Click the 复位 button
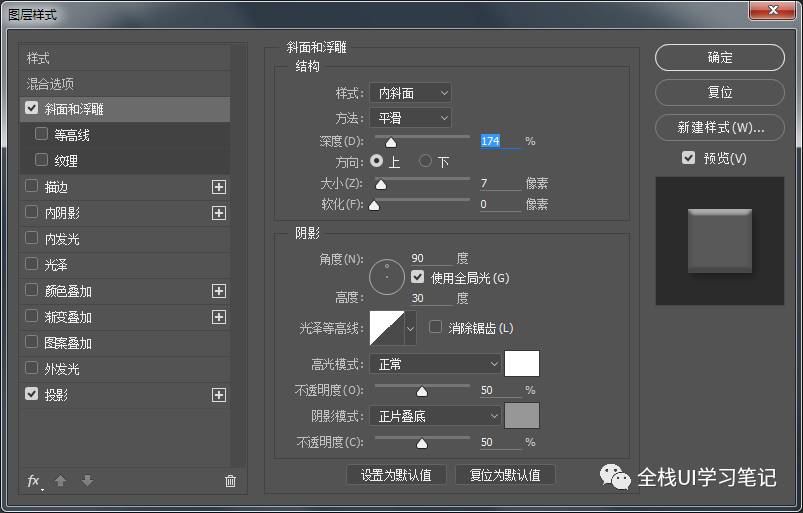The height and width of the screenshot is (513, 803). click(x=720, y=92)
